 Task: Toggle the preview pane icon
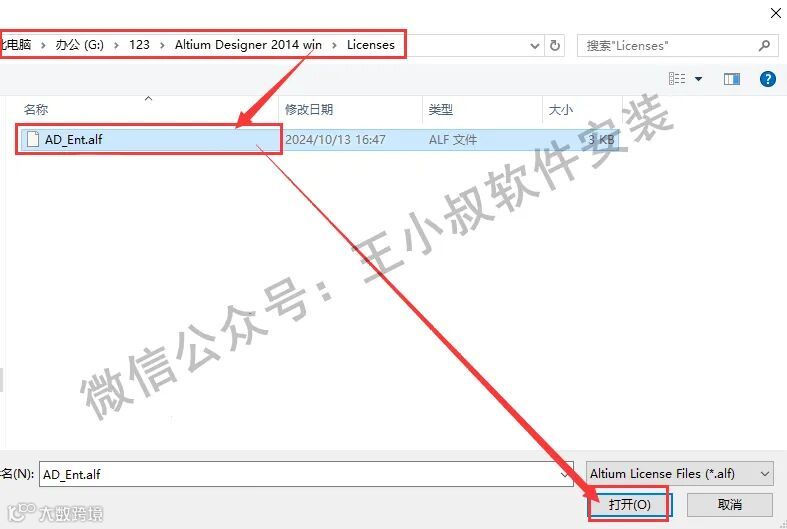click(x=732, y=79)
